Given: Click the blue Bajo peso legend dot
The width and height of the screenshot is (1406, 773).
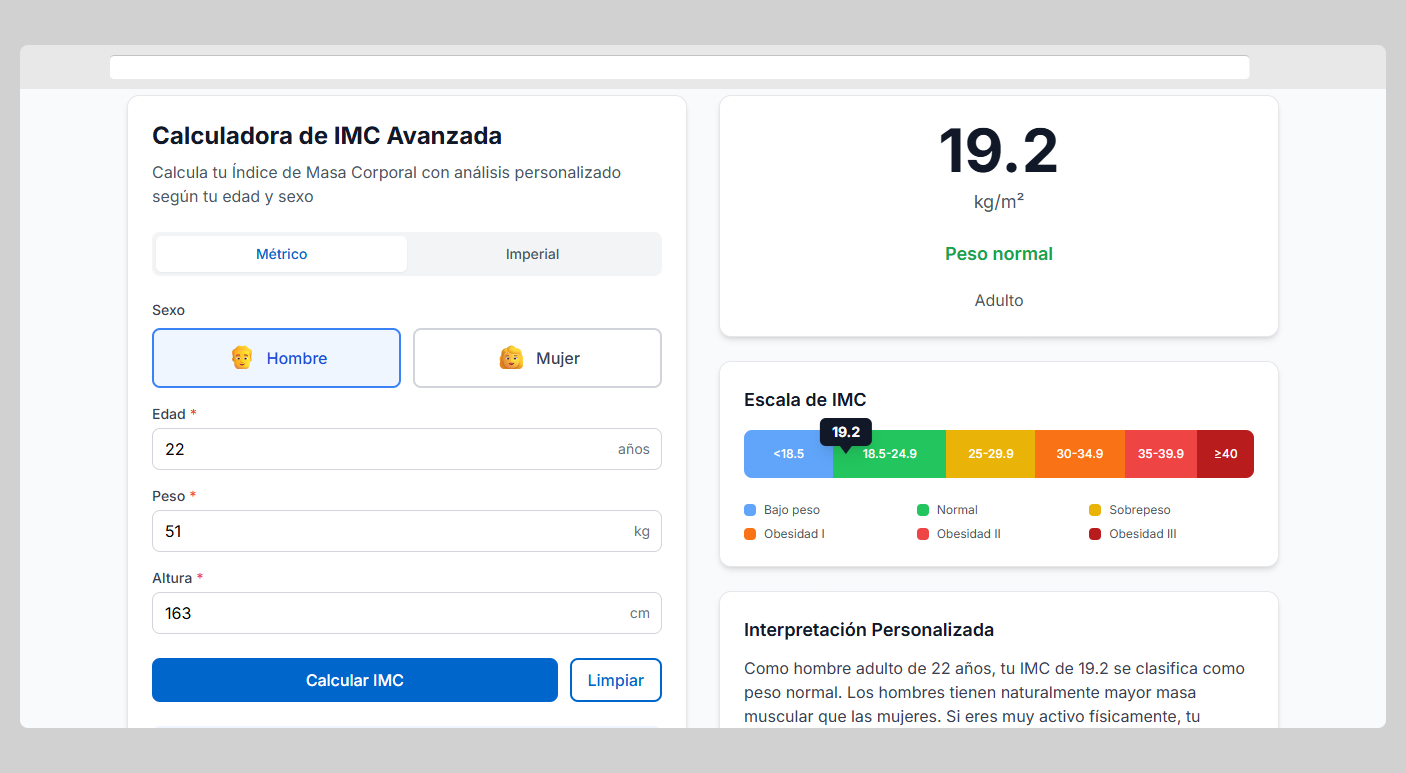Looking at the screenshot, I should coord(748,509).
